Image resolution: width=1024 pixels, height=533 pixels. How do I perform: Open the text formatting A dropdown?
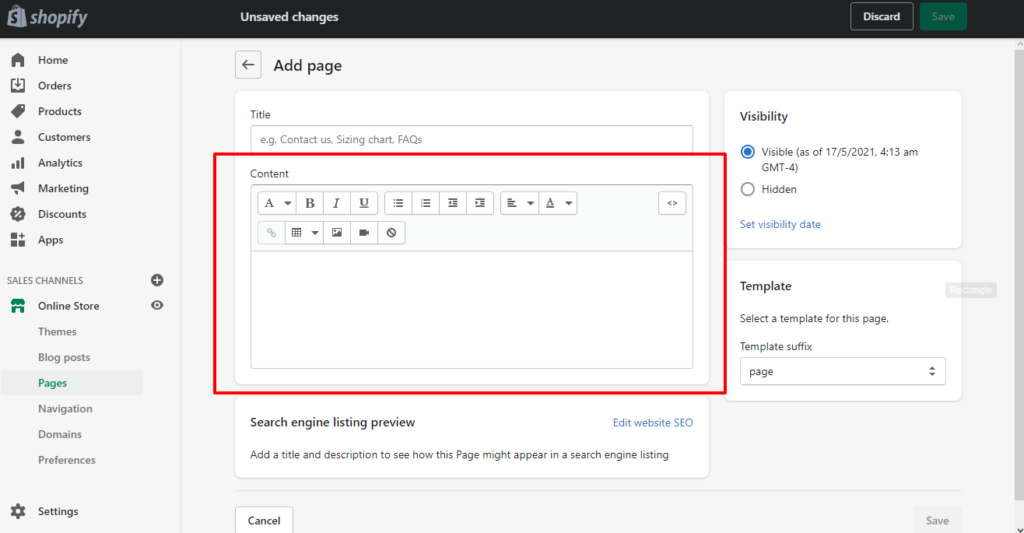point(277,203)
